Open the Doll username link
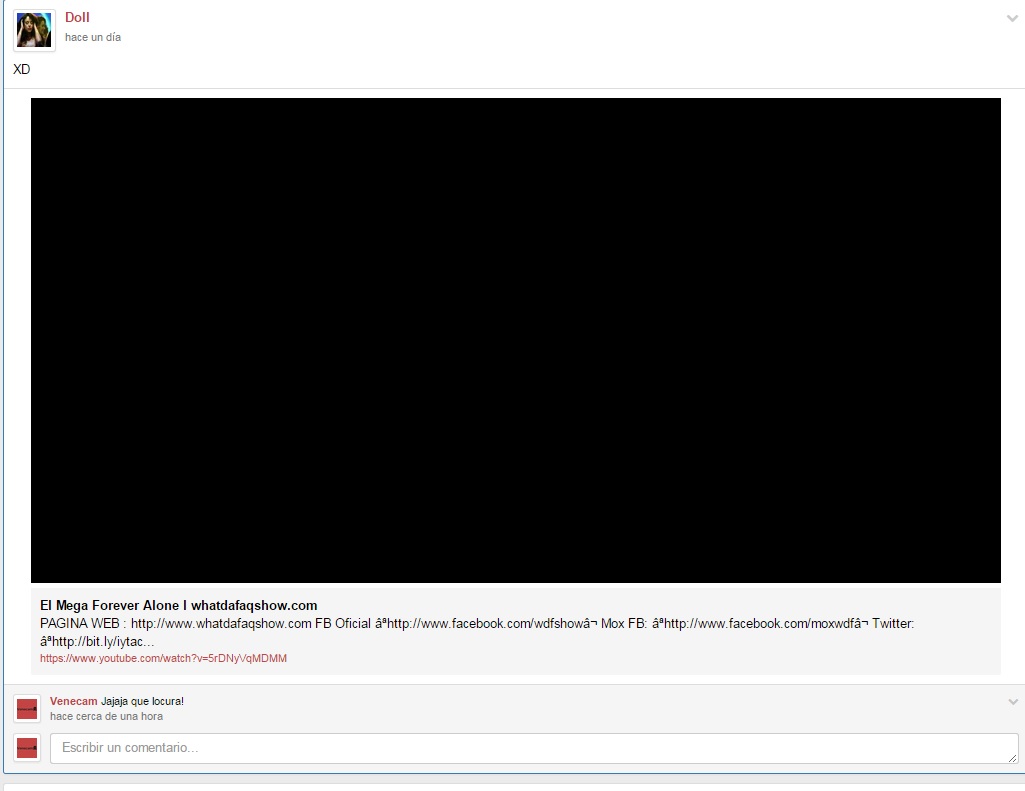The width and height of the screenshot is (1025, 791). (77, 18)
